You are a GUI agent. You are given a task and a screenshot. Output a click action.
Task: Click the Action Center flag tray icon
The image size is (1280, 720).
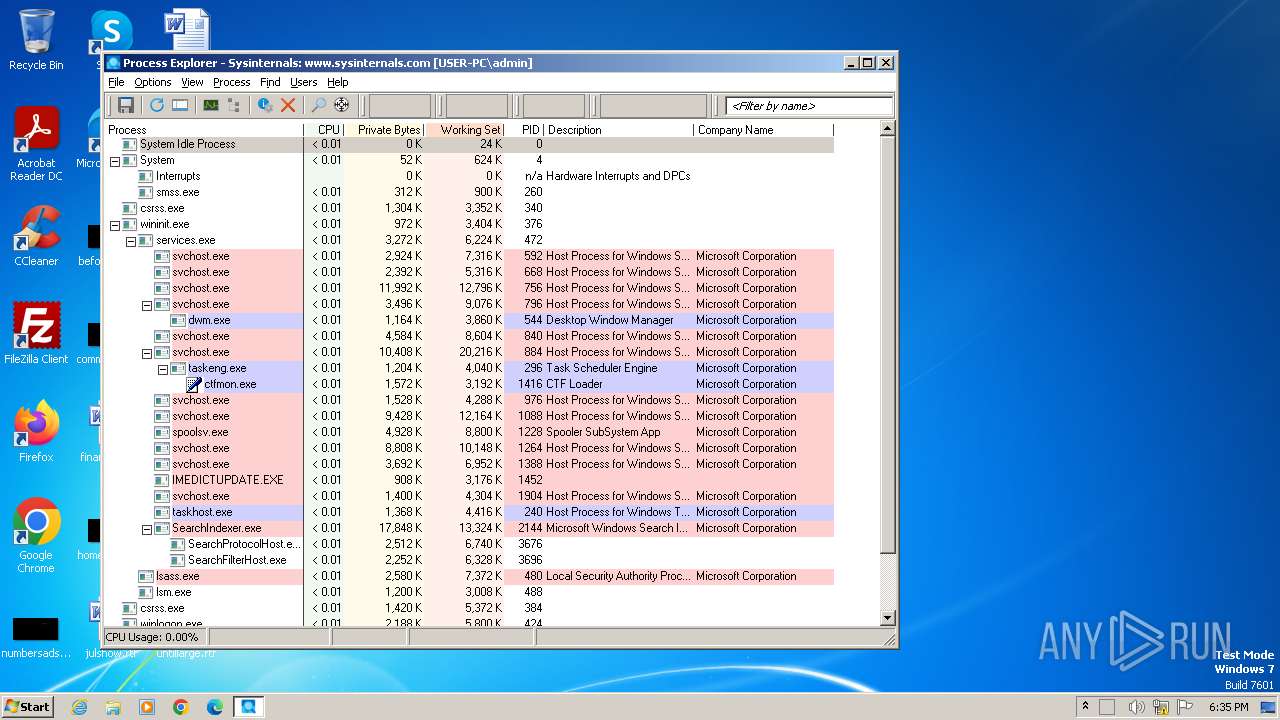1185,707
